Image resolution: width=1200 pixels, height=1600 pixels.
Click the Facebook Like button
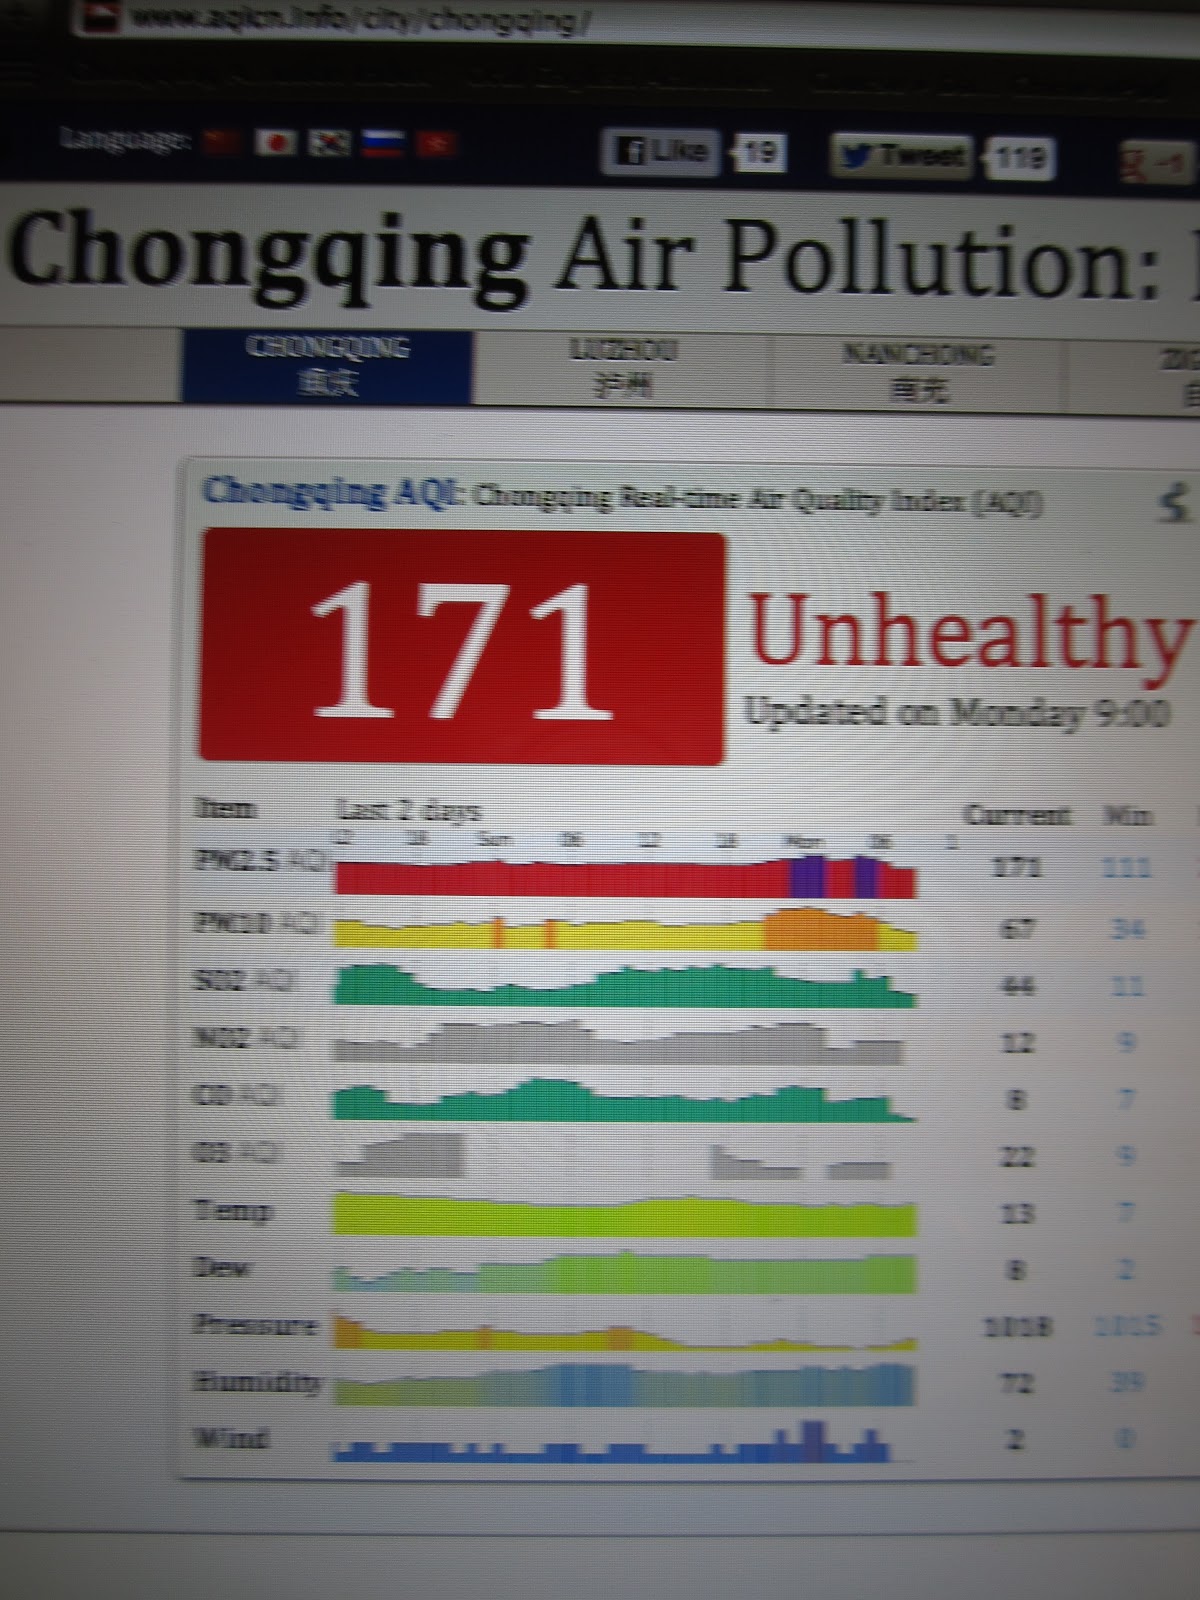(x=660, y=152)
